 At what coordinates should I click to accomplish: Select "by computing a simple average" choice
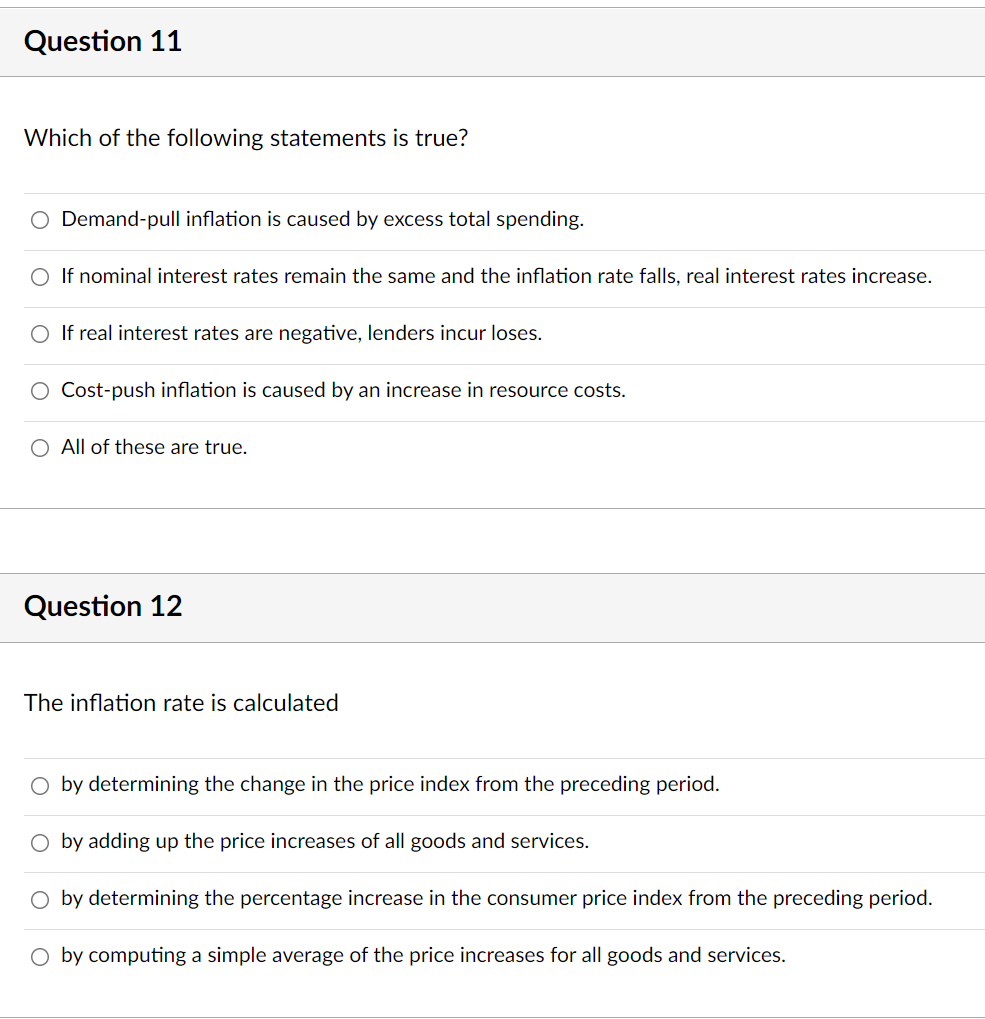(39, 956)
